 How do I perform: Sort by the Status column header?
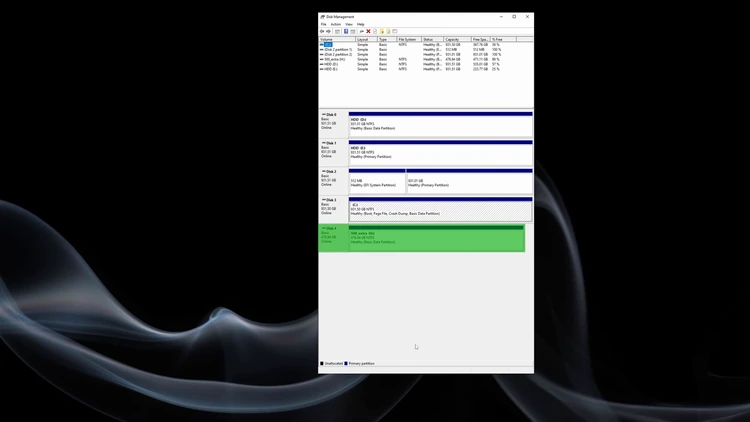coord(432,39)
